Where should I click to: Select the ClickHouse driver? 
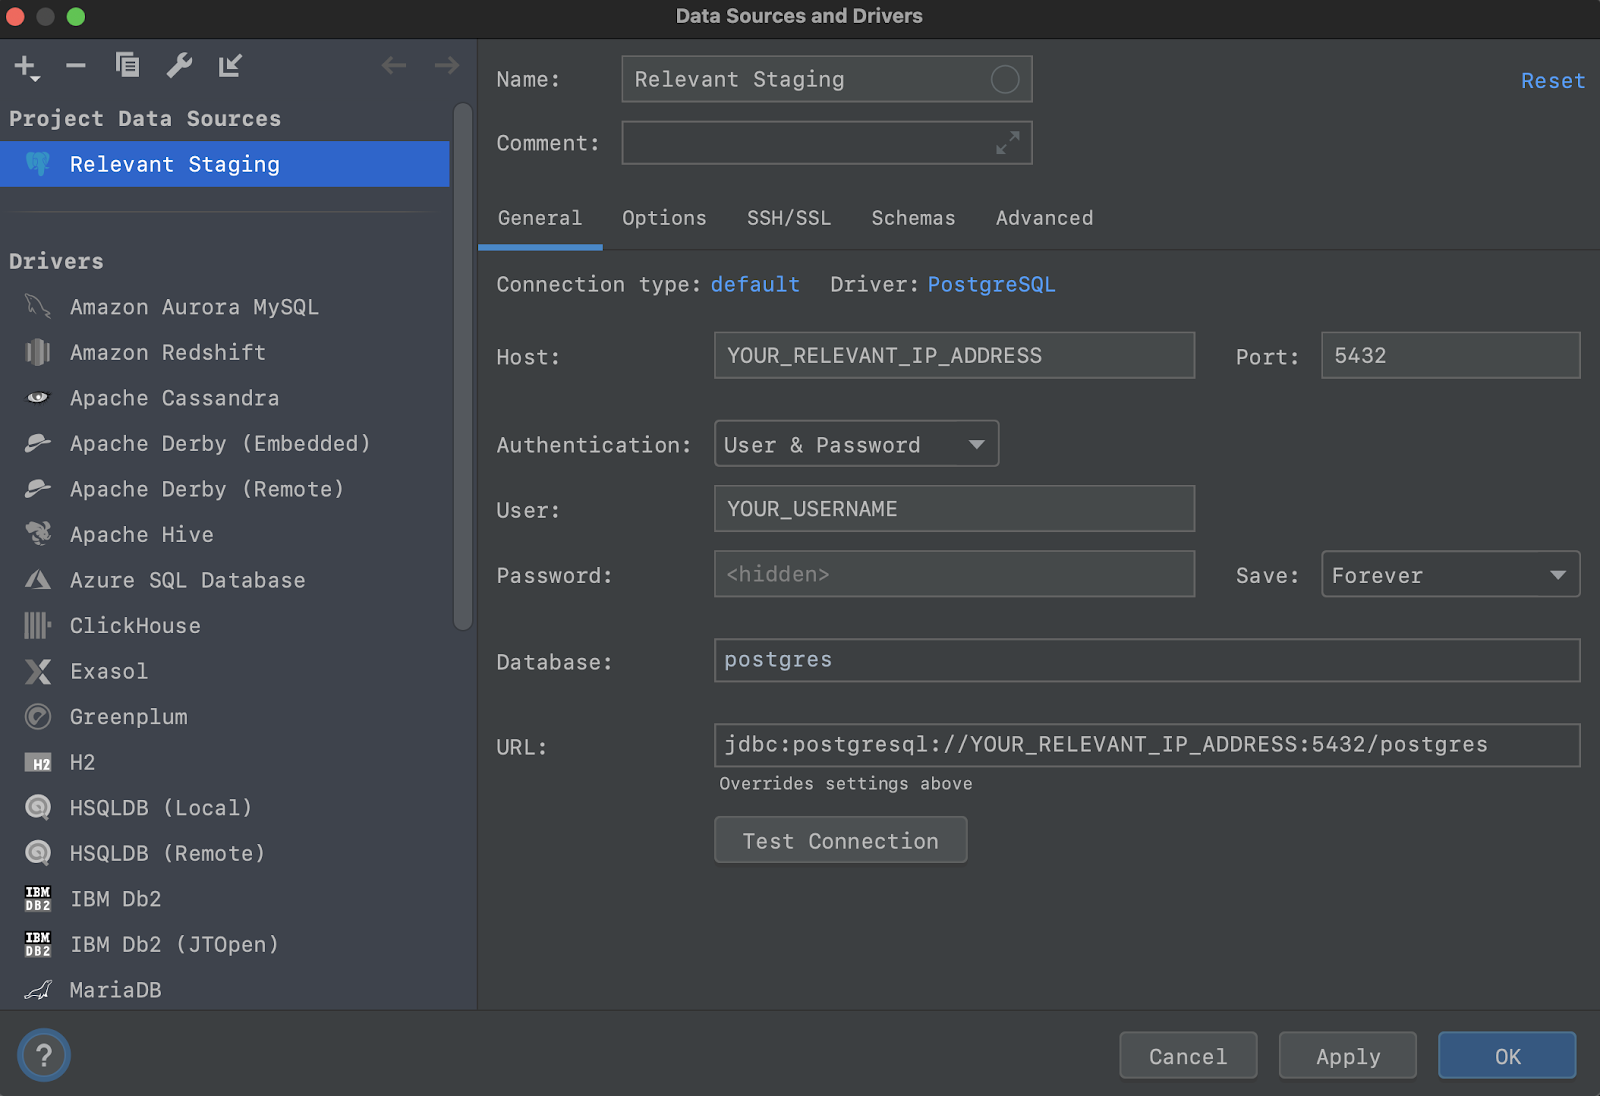tap(225, 626)
